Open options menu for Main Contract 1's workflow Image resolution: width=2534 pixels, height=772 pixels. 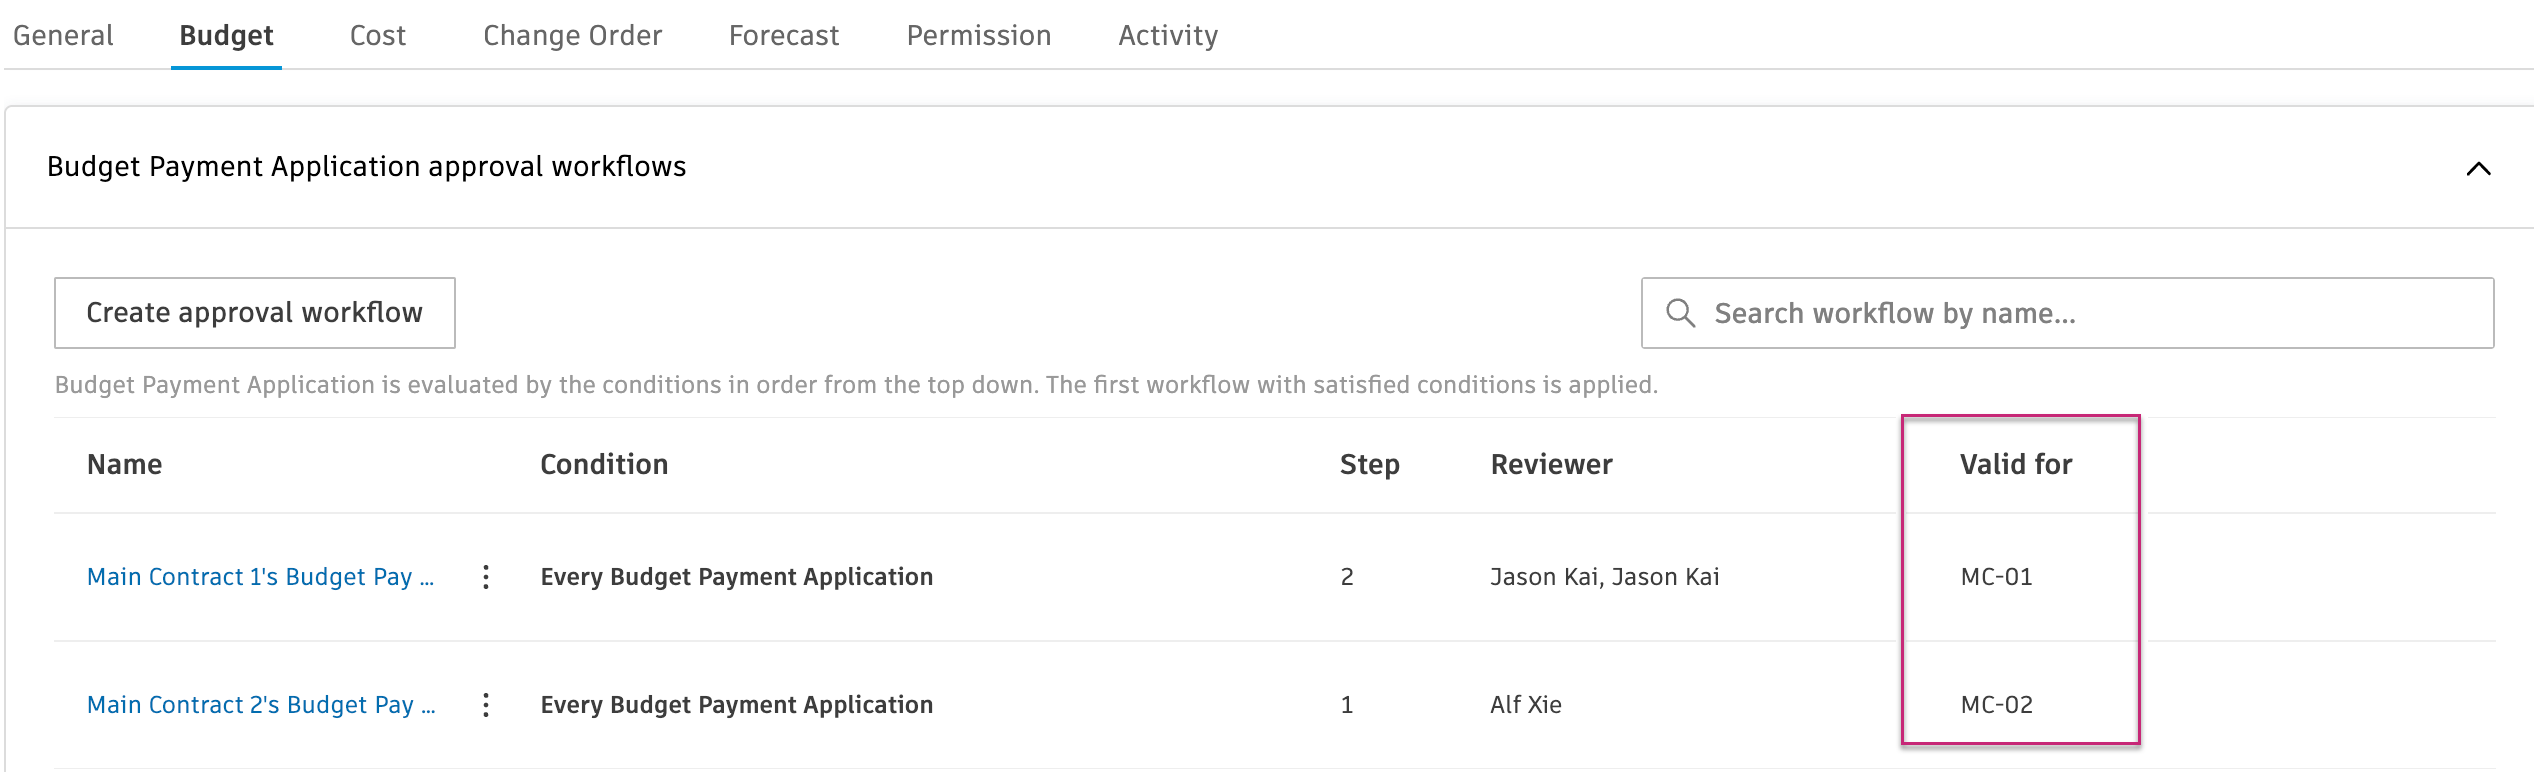[x=487, y=577]
